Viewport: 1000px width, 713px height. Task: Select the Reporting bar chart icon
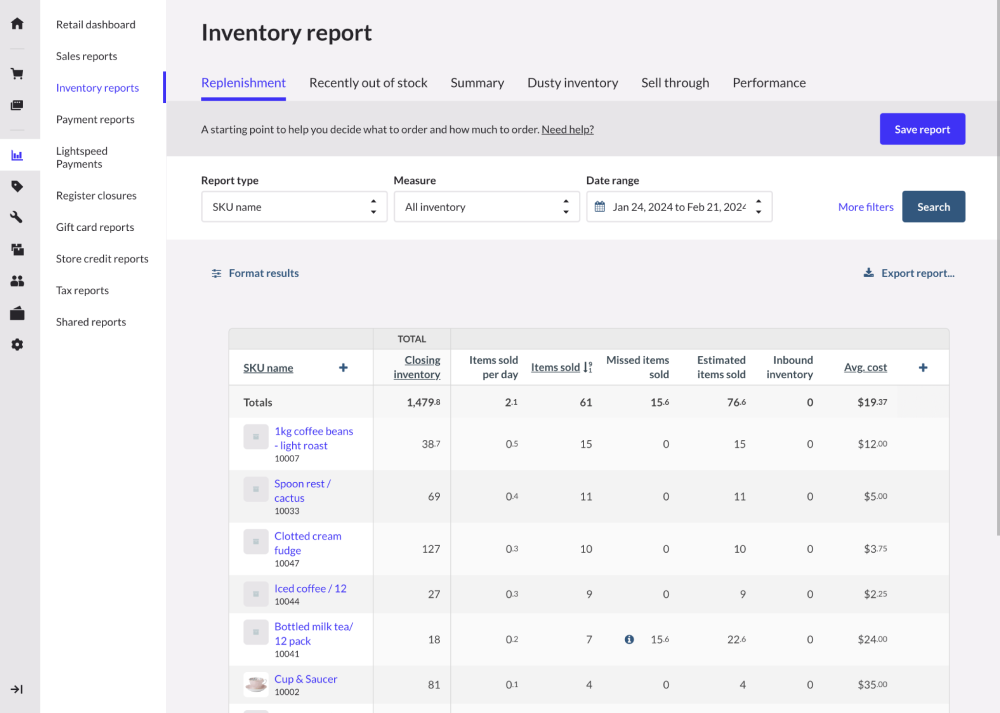(x=16, y=155)
